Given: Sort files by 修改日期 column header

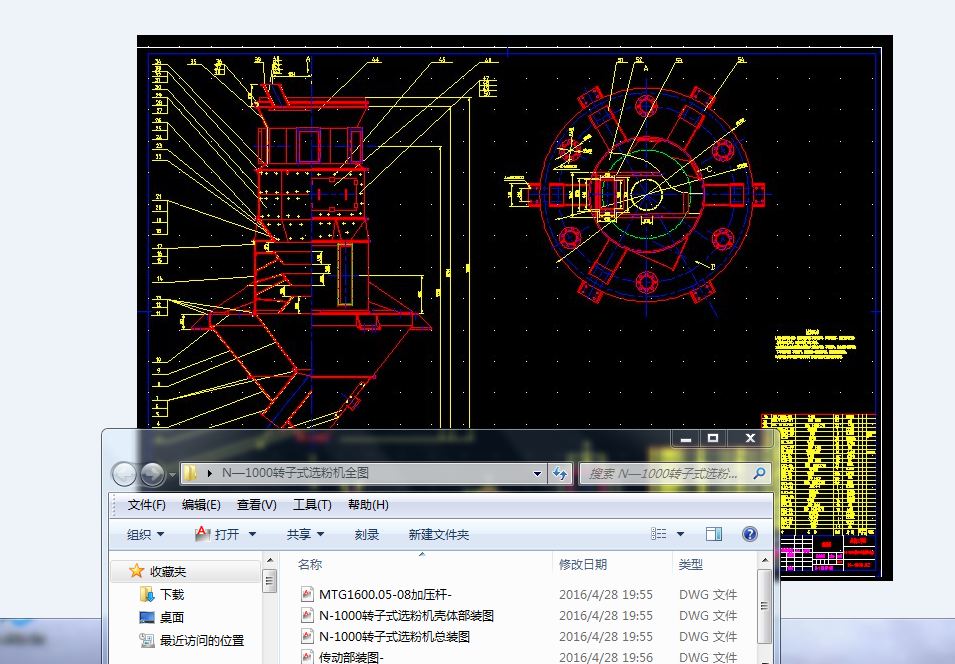Looking at the screenshot, I should (x=583, y=564).
